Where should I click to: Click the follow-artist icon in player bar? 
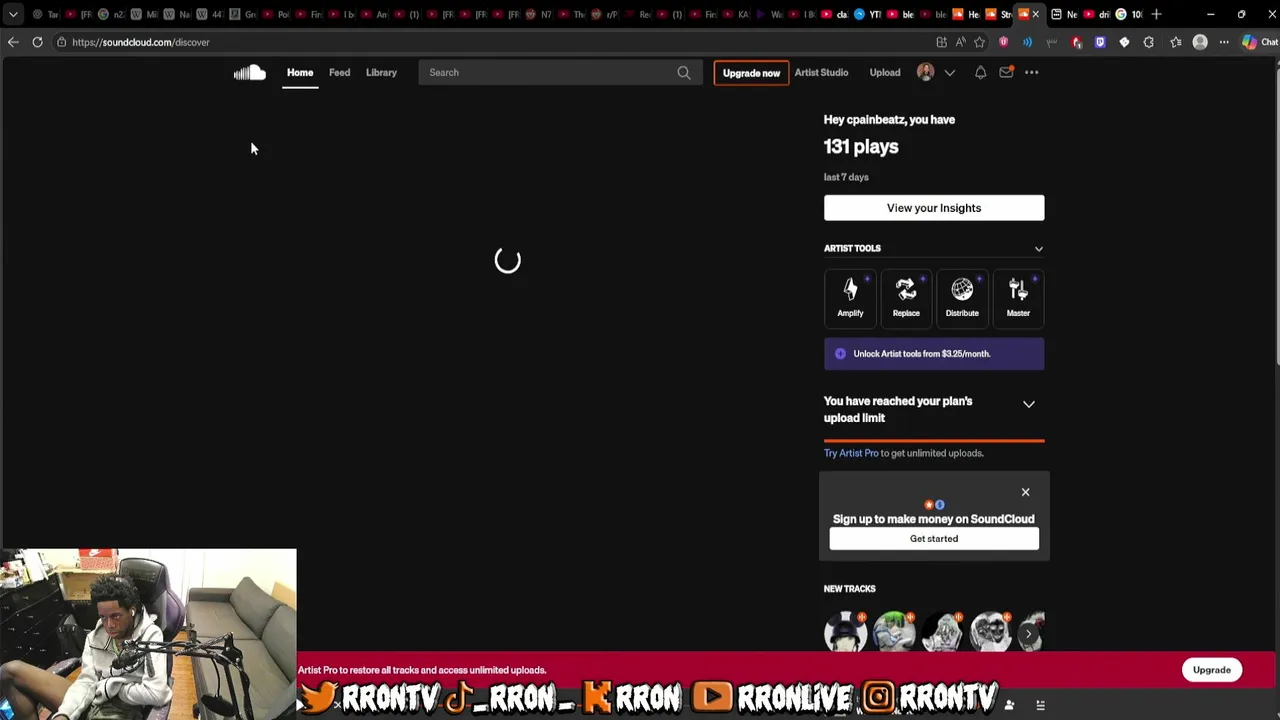coord(1009,706)
